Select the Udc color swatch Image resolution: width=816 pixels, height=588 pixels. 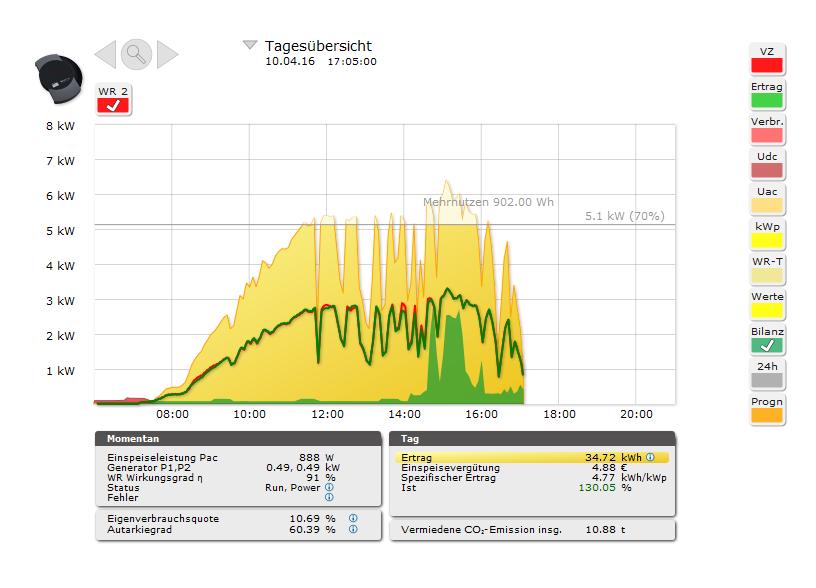coord(767,170)
